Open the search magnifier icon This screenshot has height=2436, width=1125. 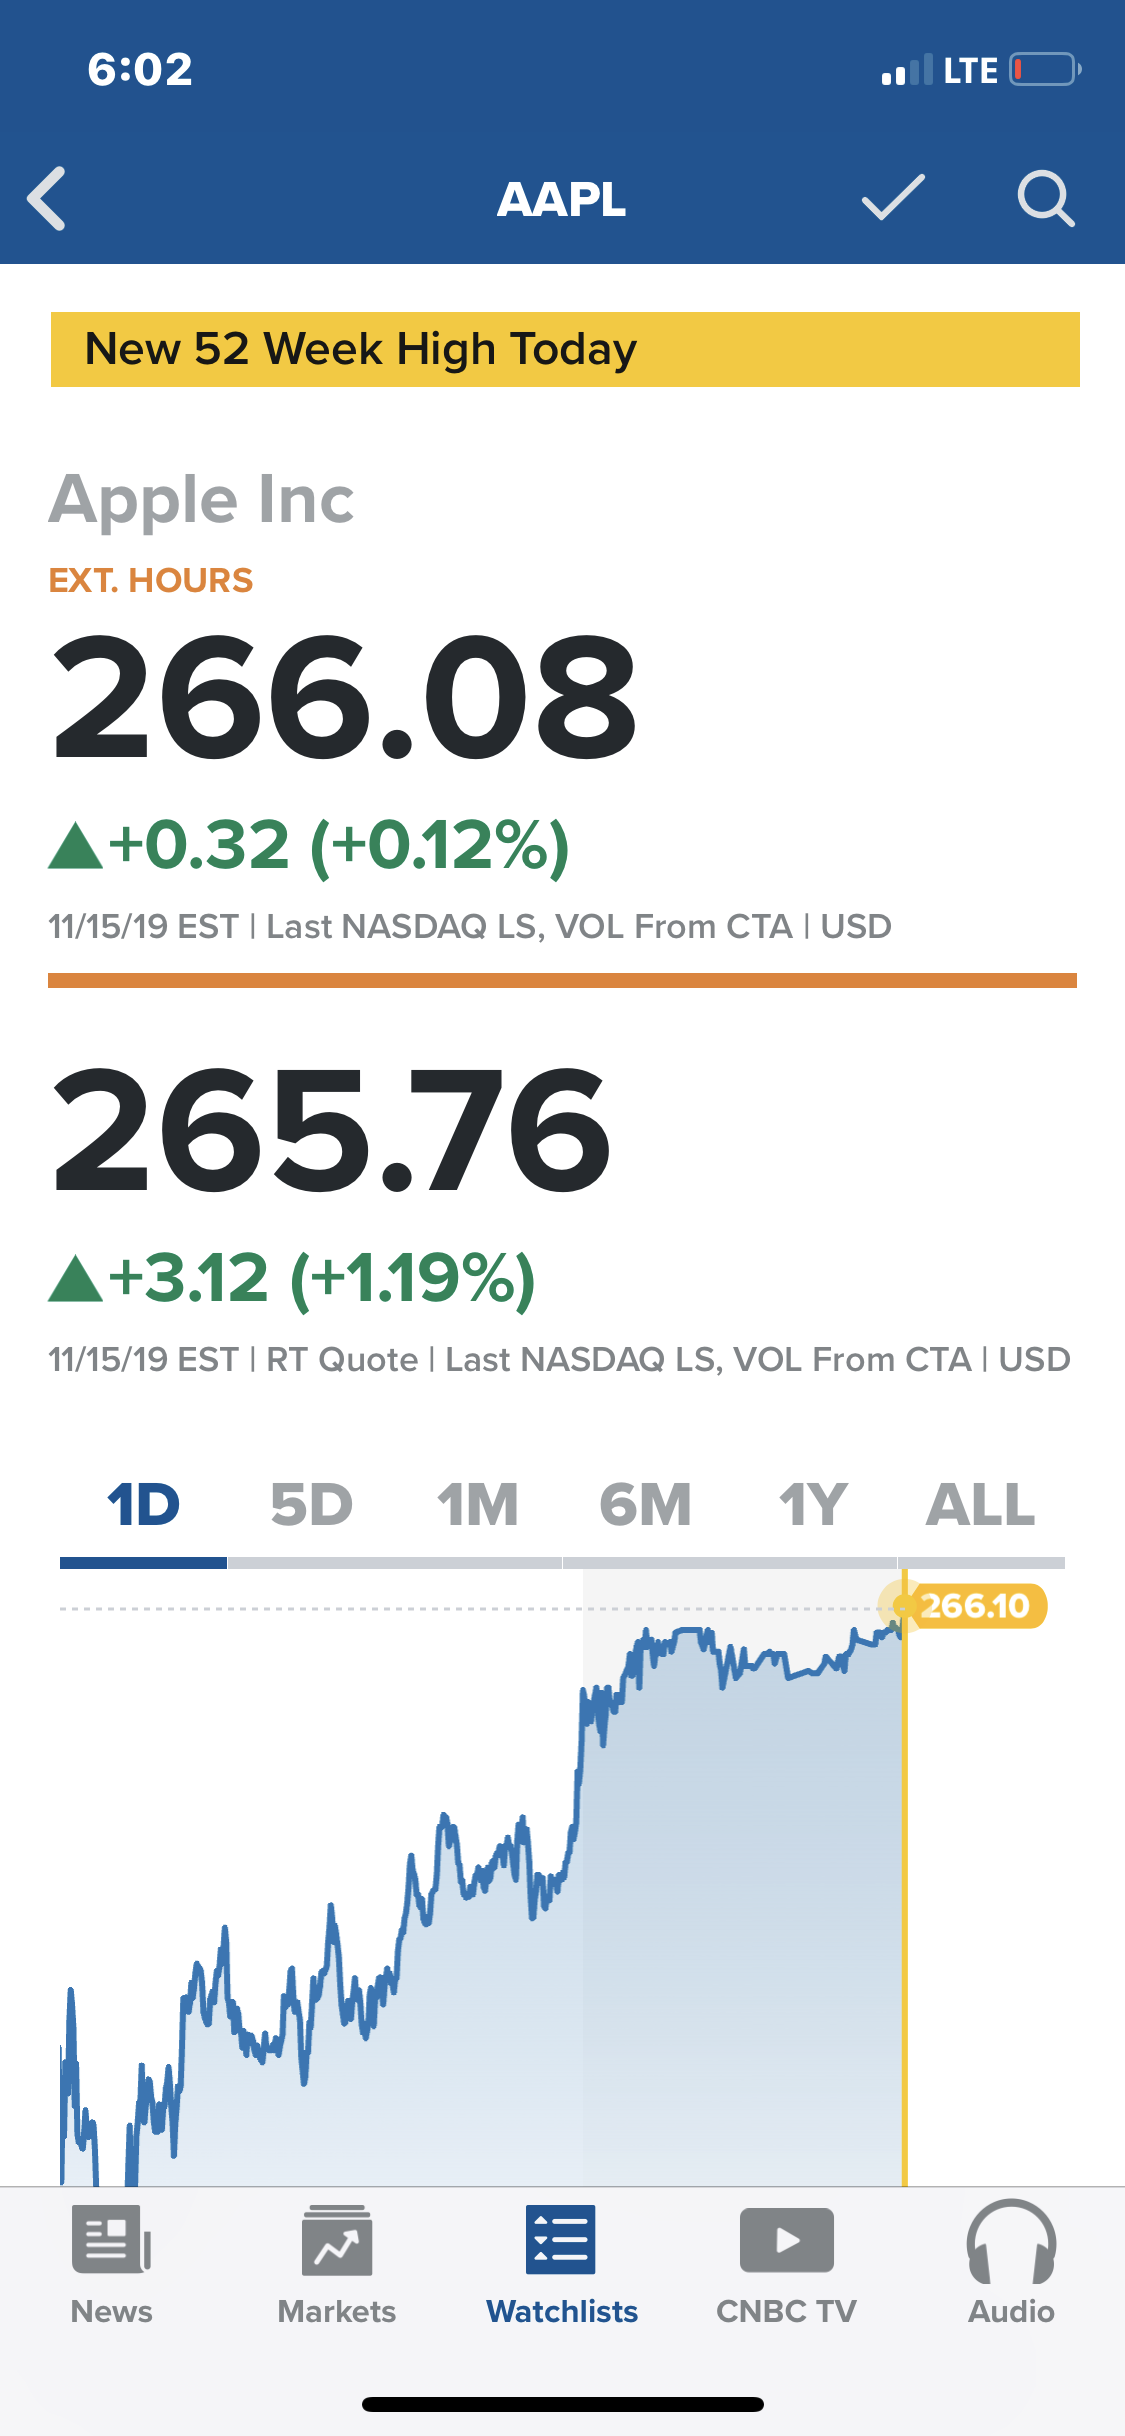(x=1045, y=197)
